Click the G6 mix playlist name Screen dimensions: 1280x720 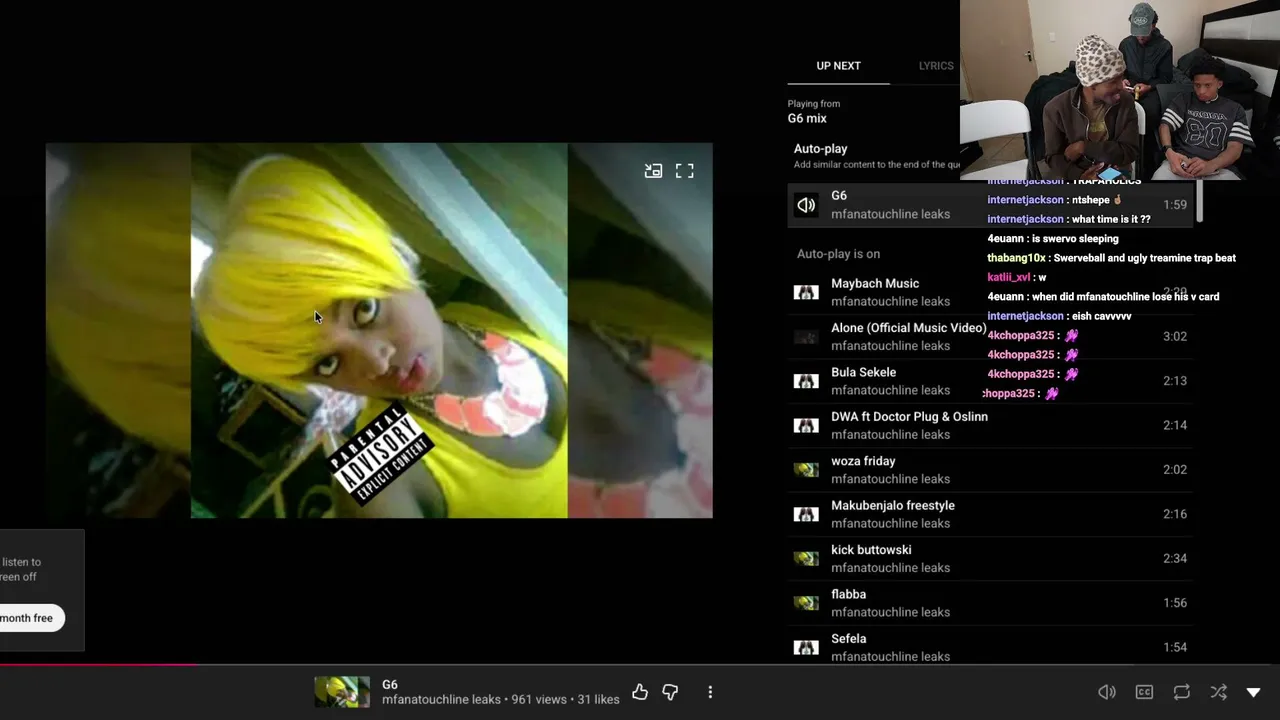[807, 119]
